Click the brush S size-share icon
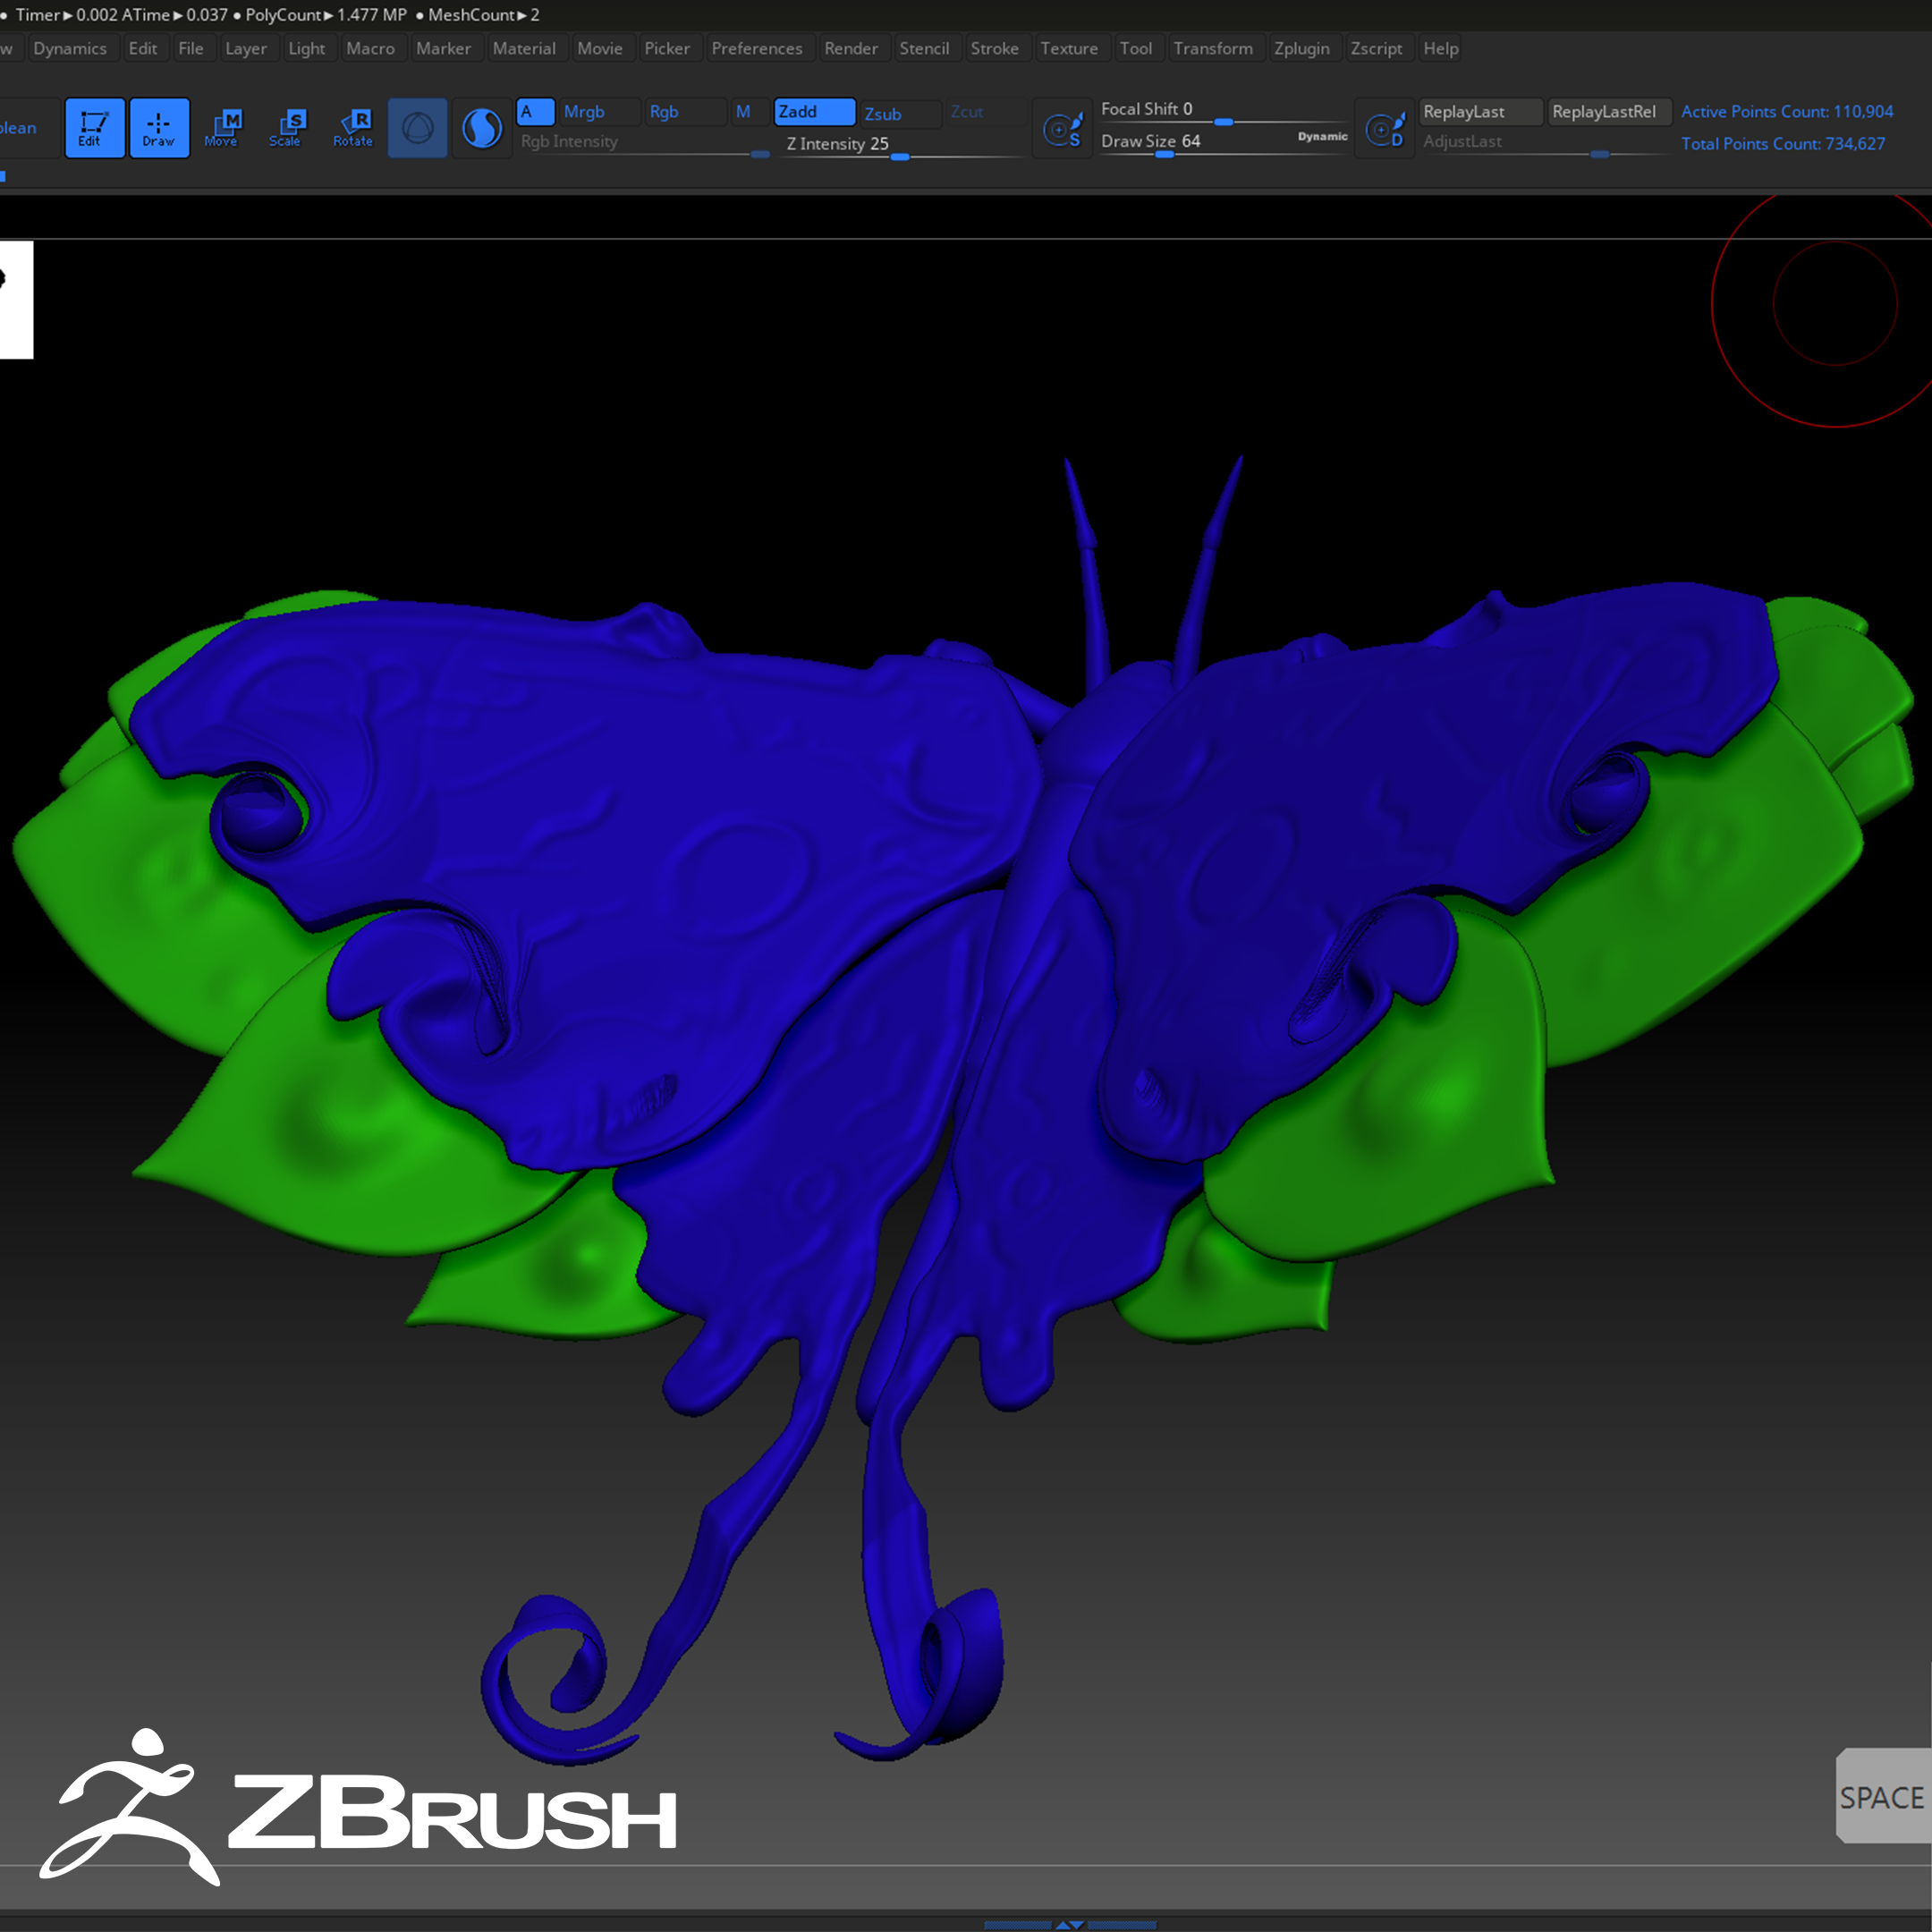1932x1932 pixels. click(x=1061, y=130)
